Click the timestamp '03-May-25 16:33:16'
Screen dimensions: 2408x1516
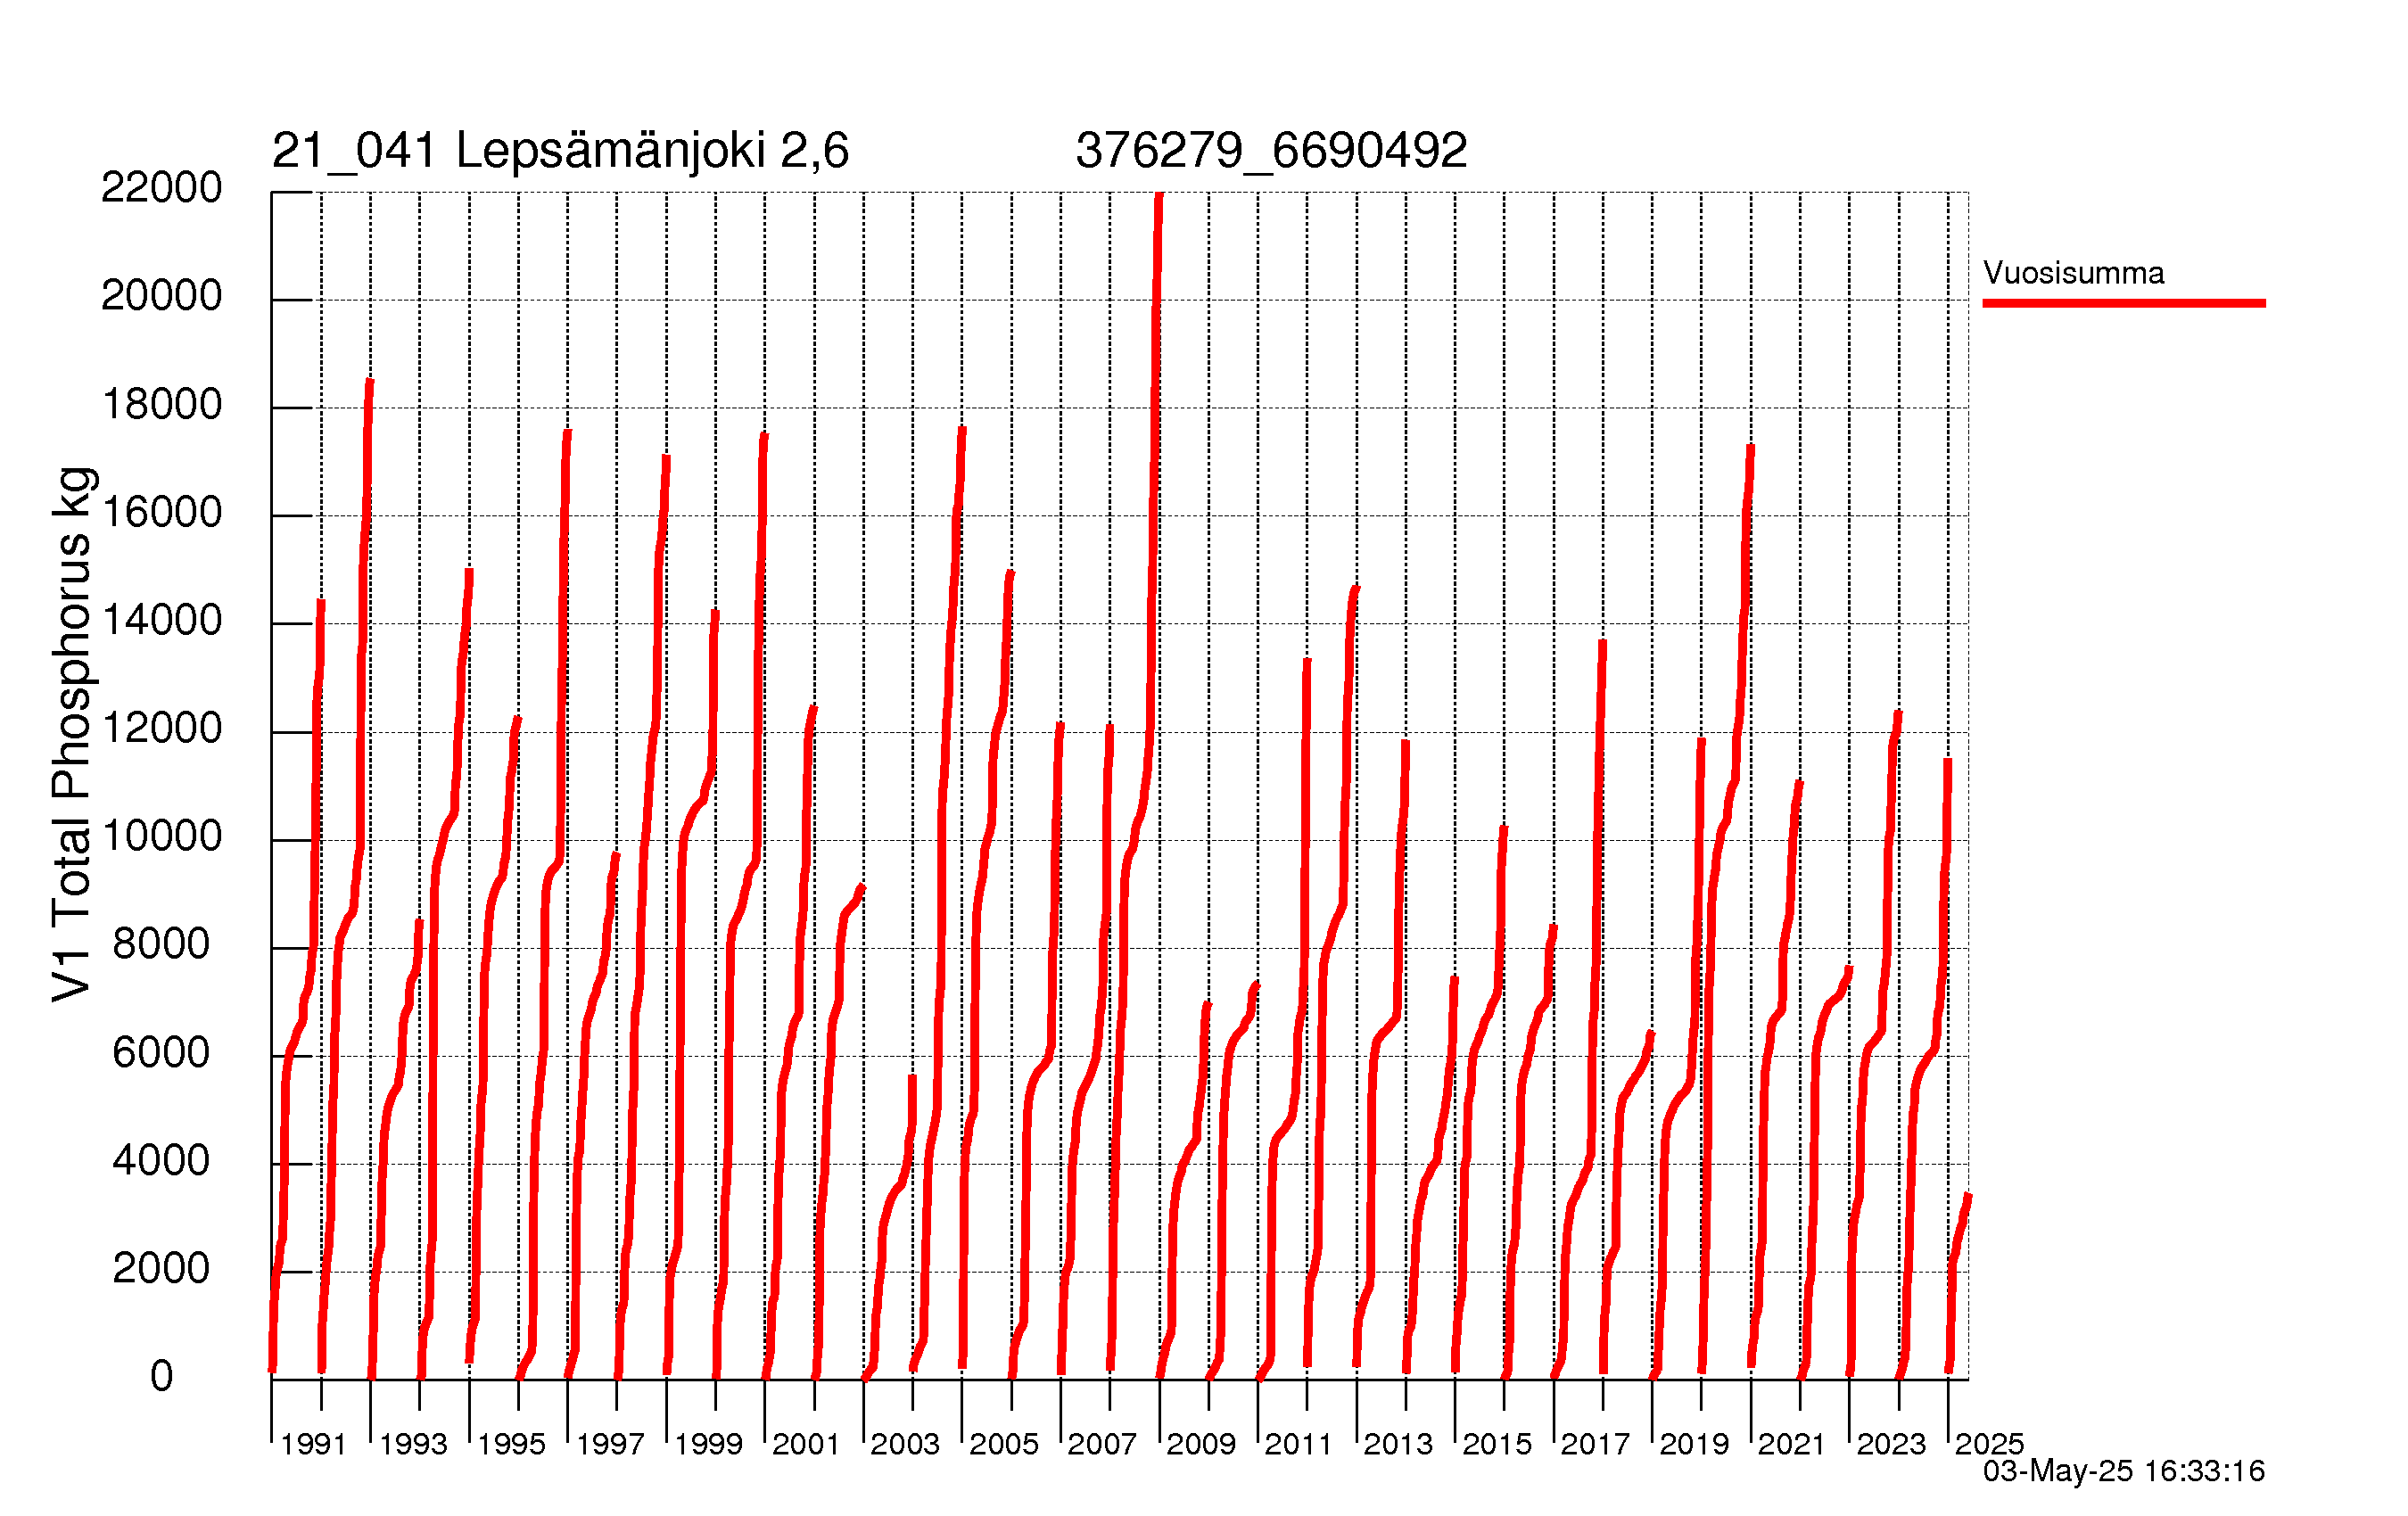coord(2124,1471)
